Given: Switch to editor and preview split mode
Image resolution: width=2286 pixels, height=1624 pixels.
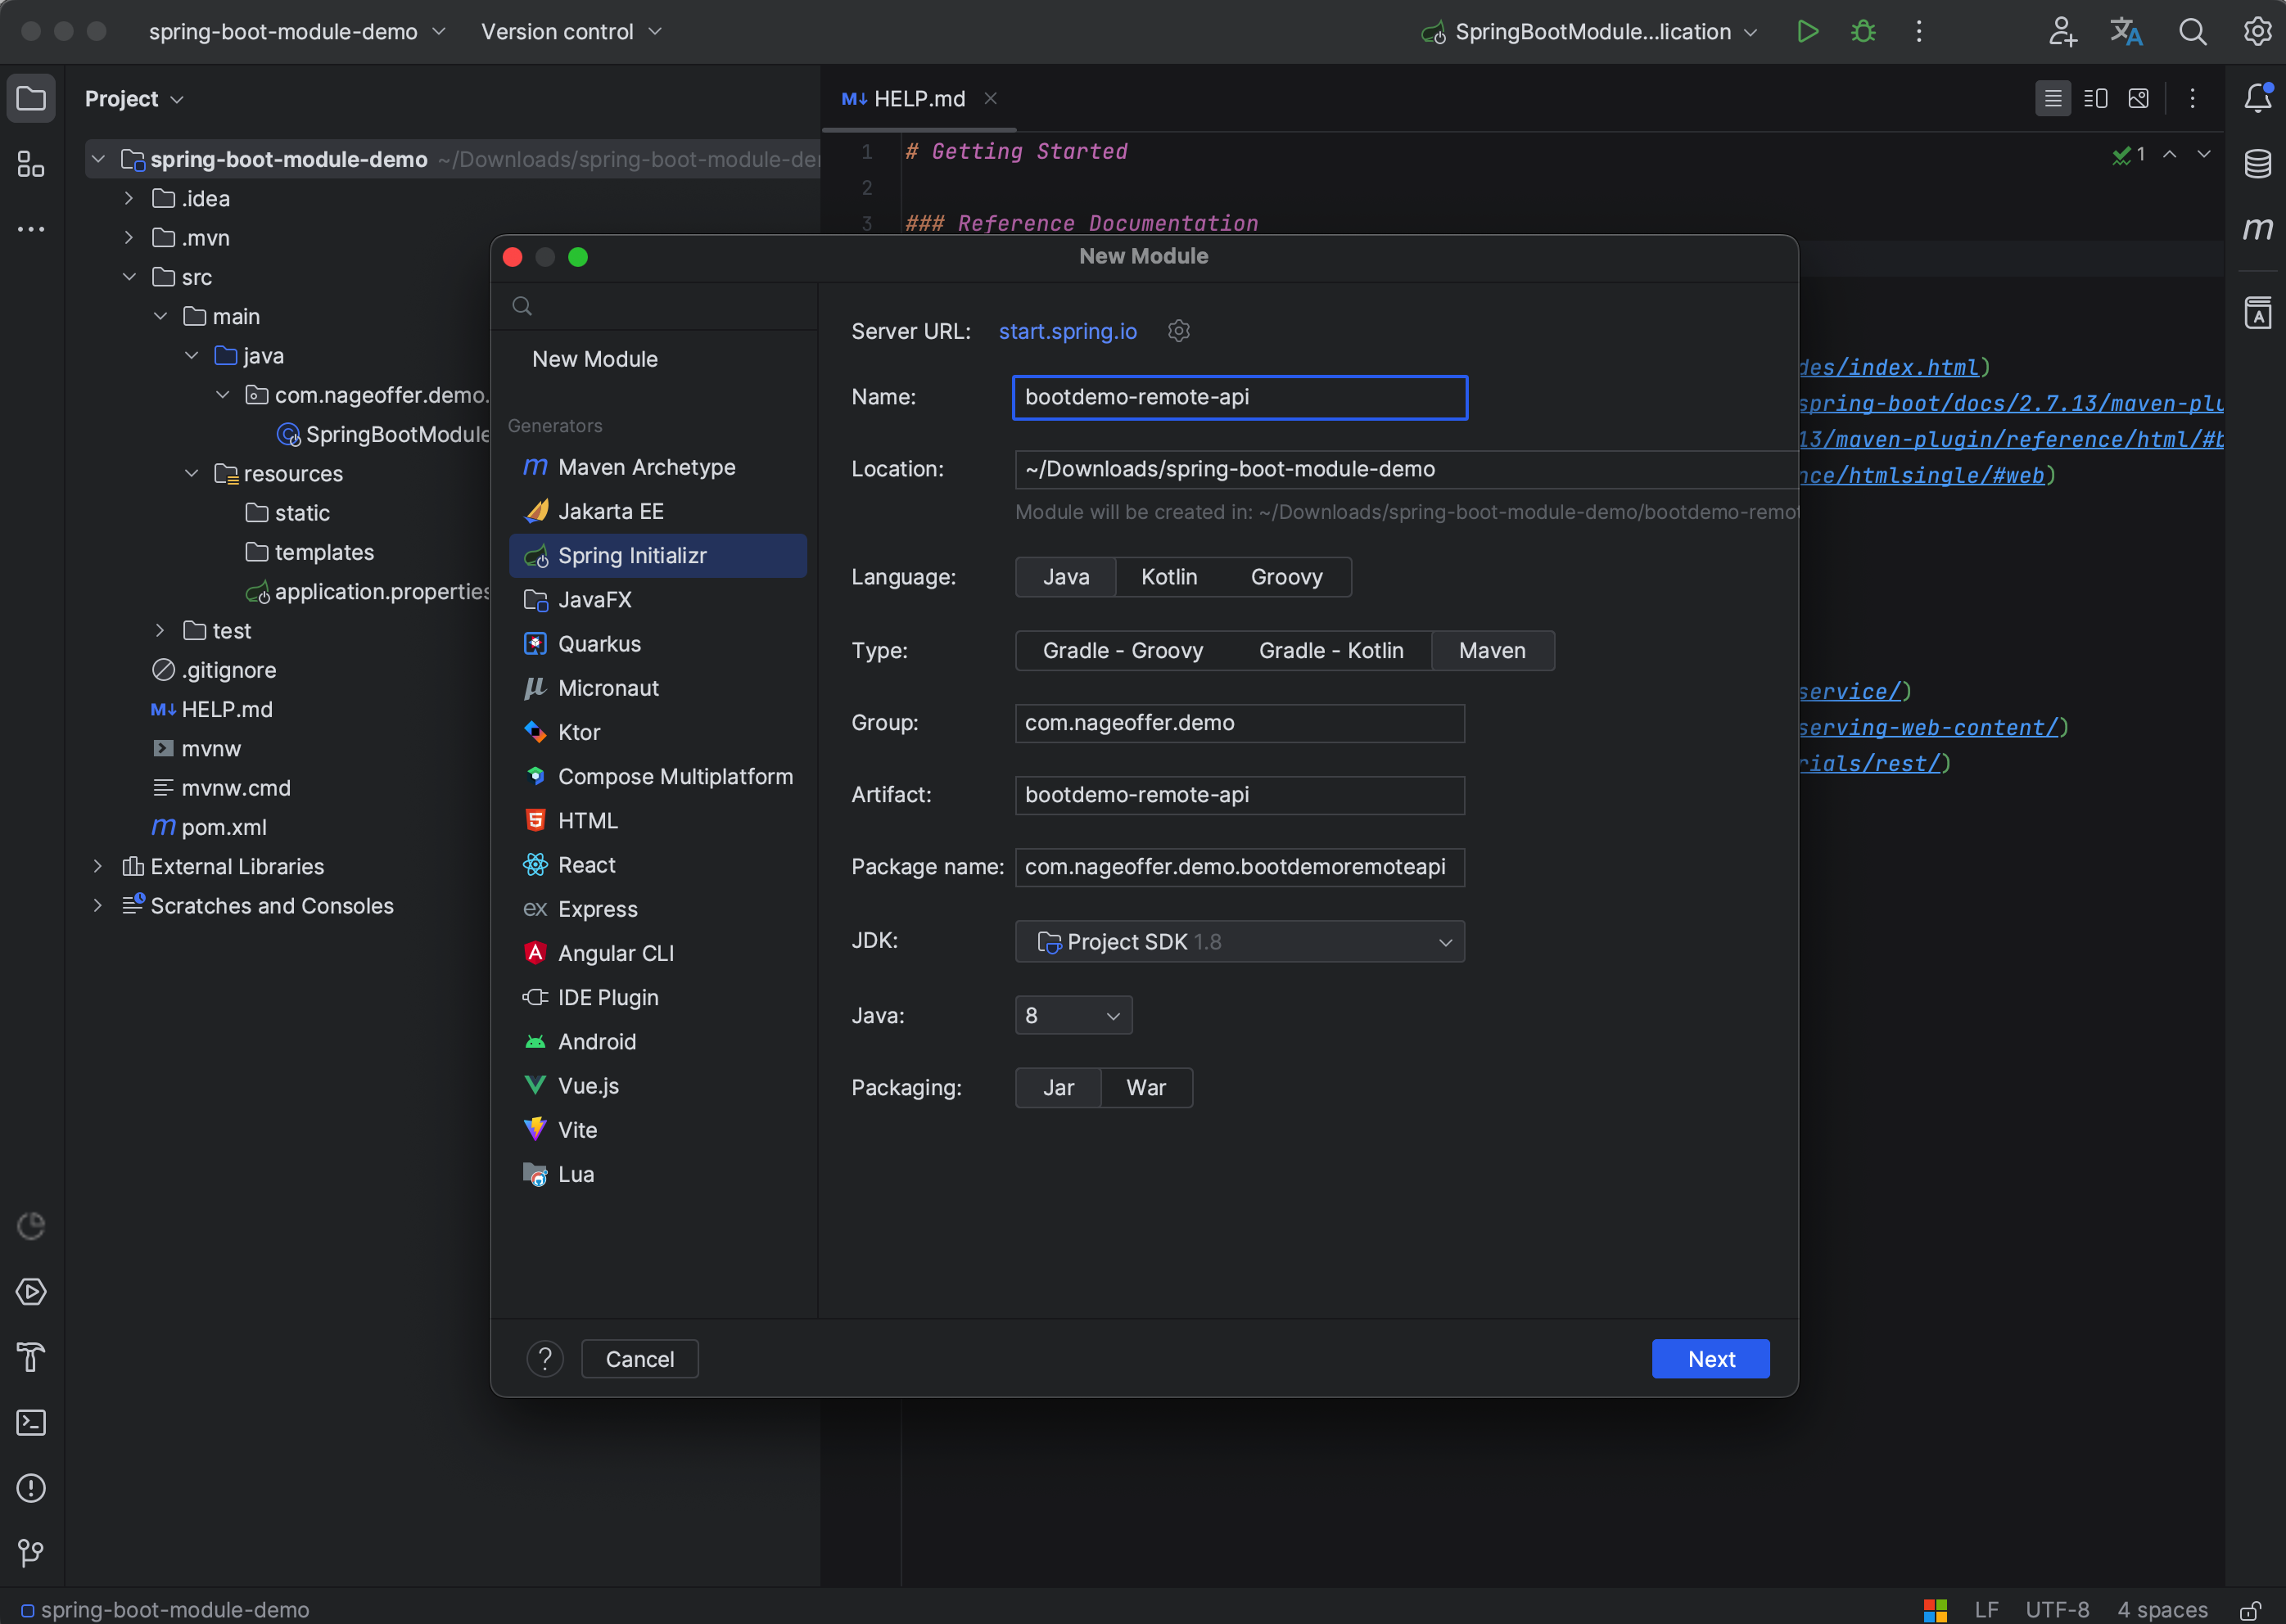Looking at the screenshot, I should (x=2095, y=98).
